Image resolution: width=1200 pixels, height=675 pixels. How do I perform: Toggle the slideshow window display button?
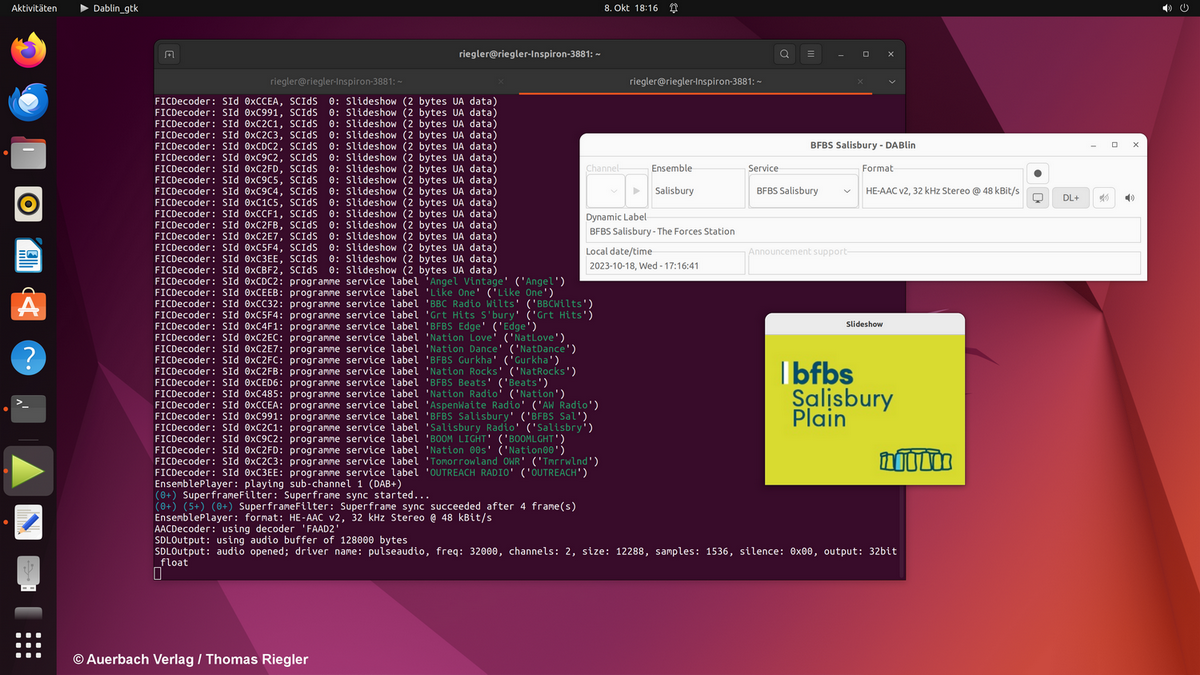click(x=1038, y=198)
